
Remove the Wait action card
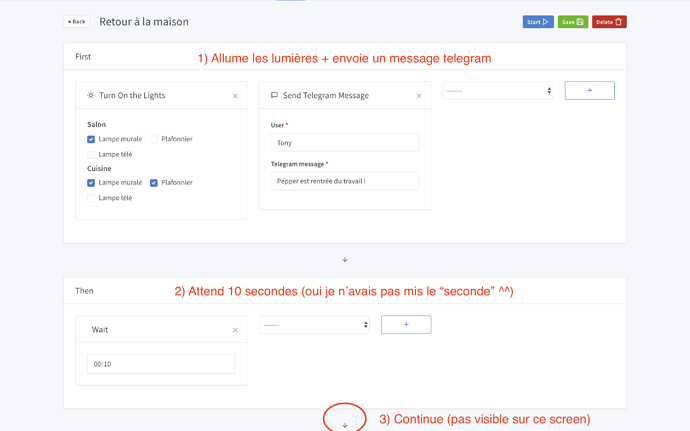tap(235, 330)
